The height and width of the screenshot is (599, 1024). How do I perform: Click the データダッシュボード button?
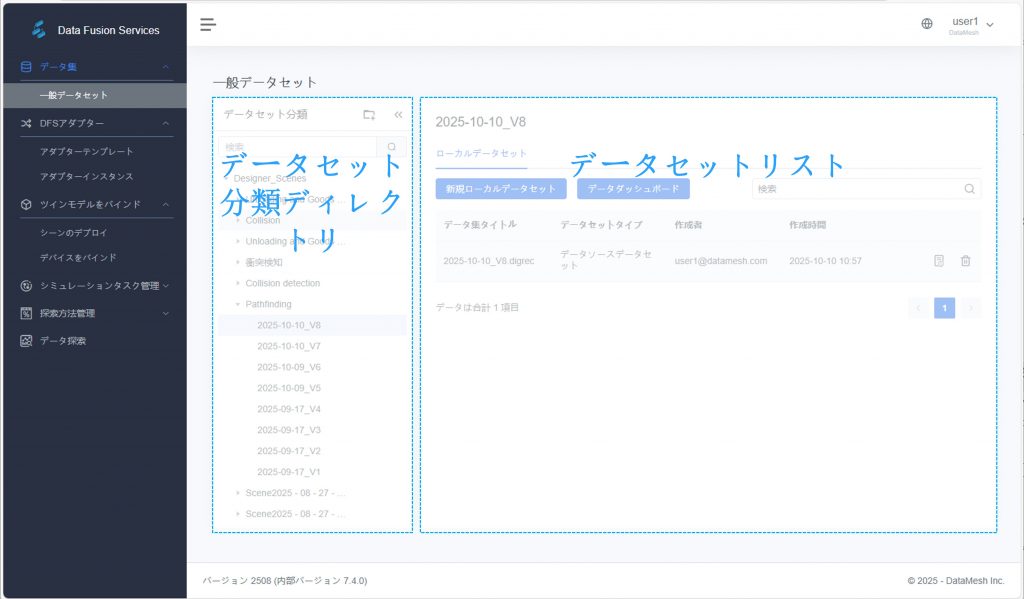(x=633, y=188)
